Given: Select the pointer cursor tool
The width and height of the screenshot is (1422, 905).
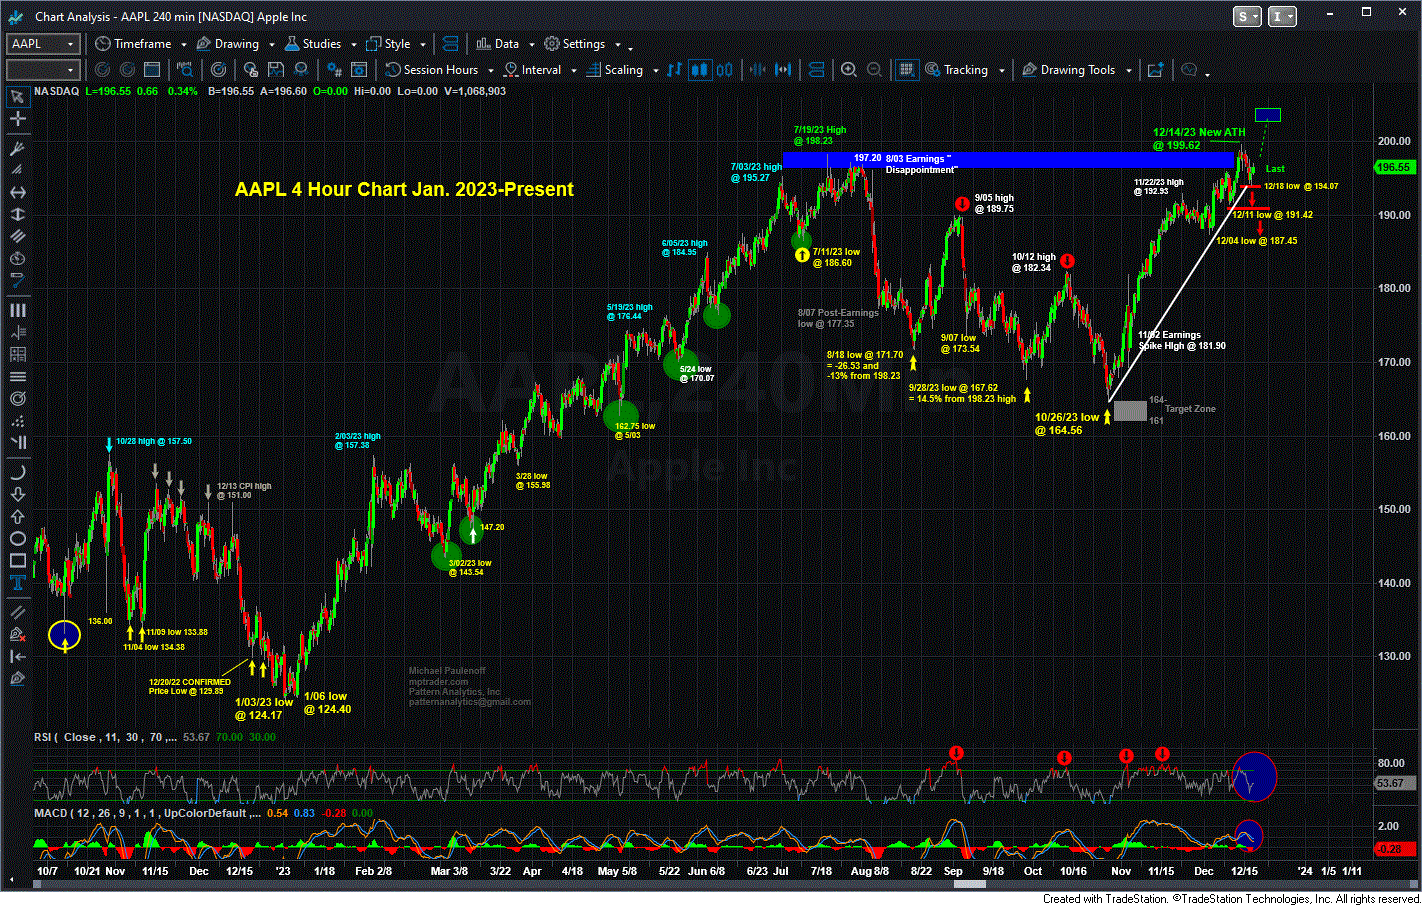Looking at the screenshot, I should click(x=17, y=97).
